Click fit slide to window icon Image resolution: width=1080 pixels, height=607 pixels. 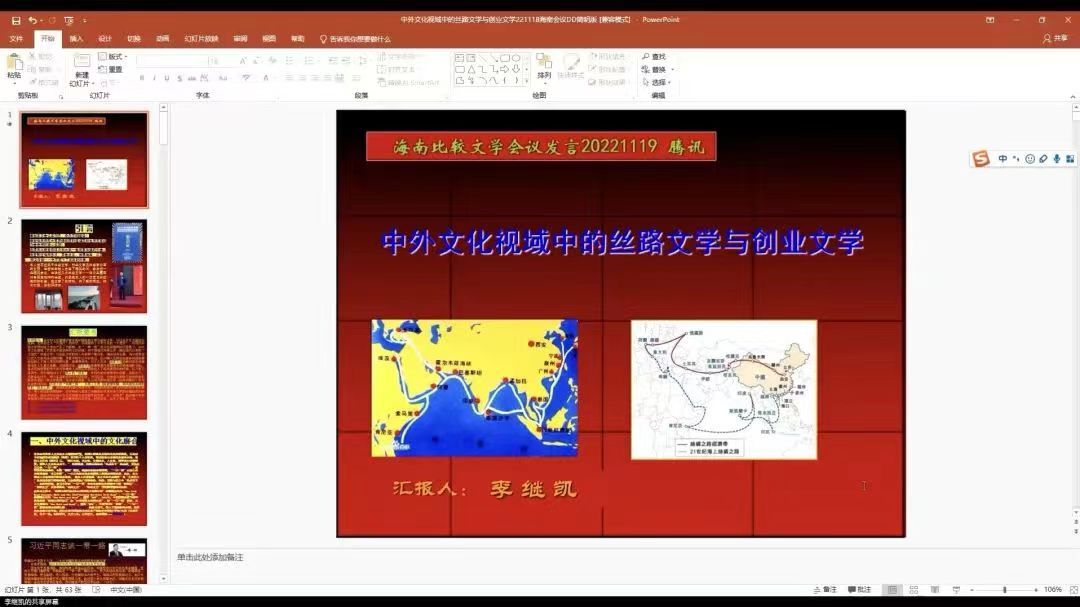(1071, 590)
